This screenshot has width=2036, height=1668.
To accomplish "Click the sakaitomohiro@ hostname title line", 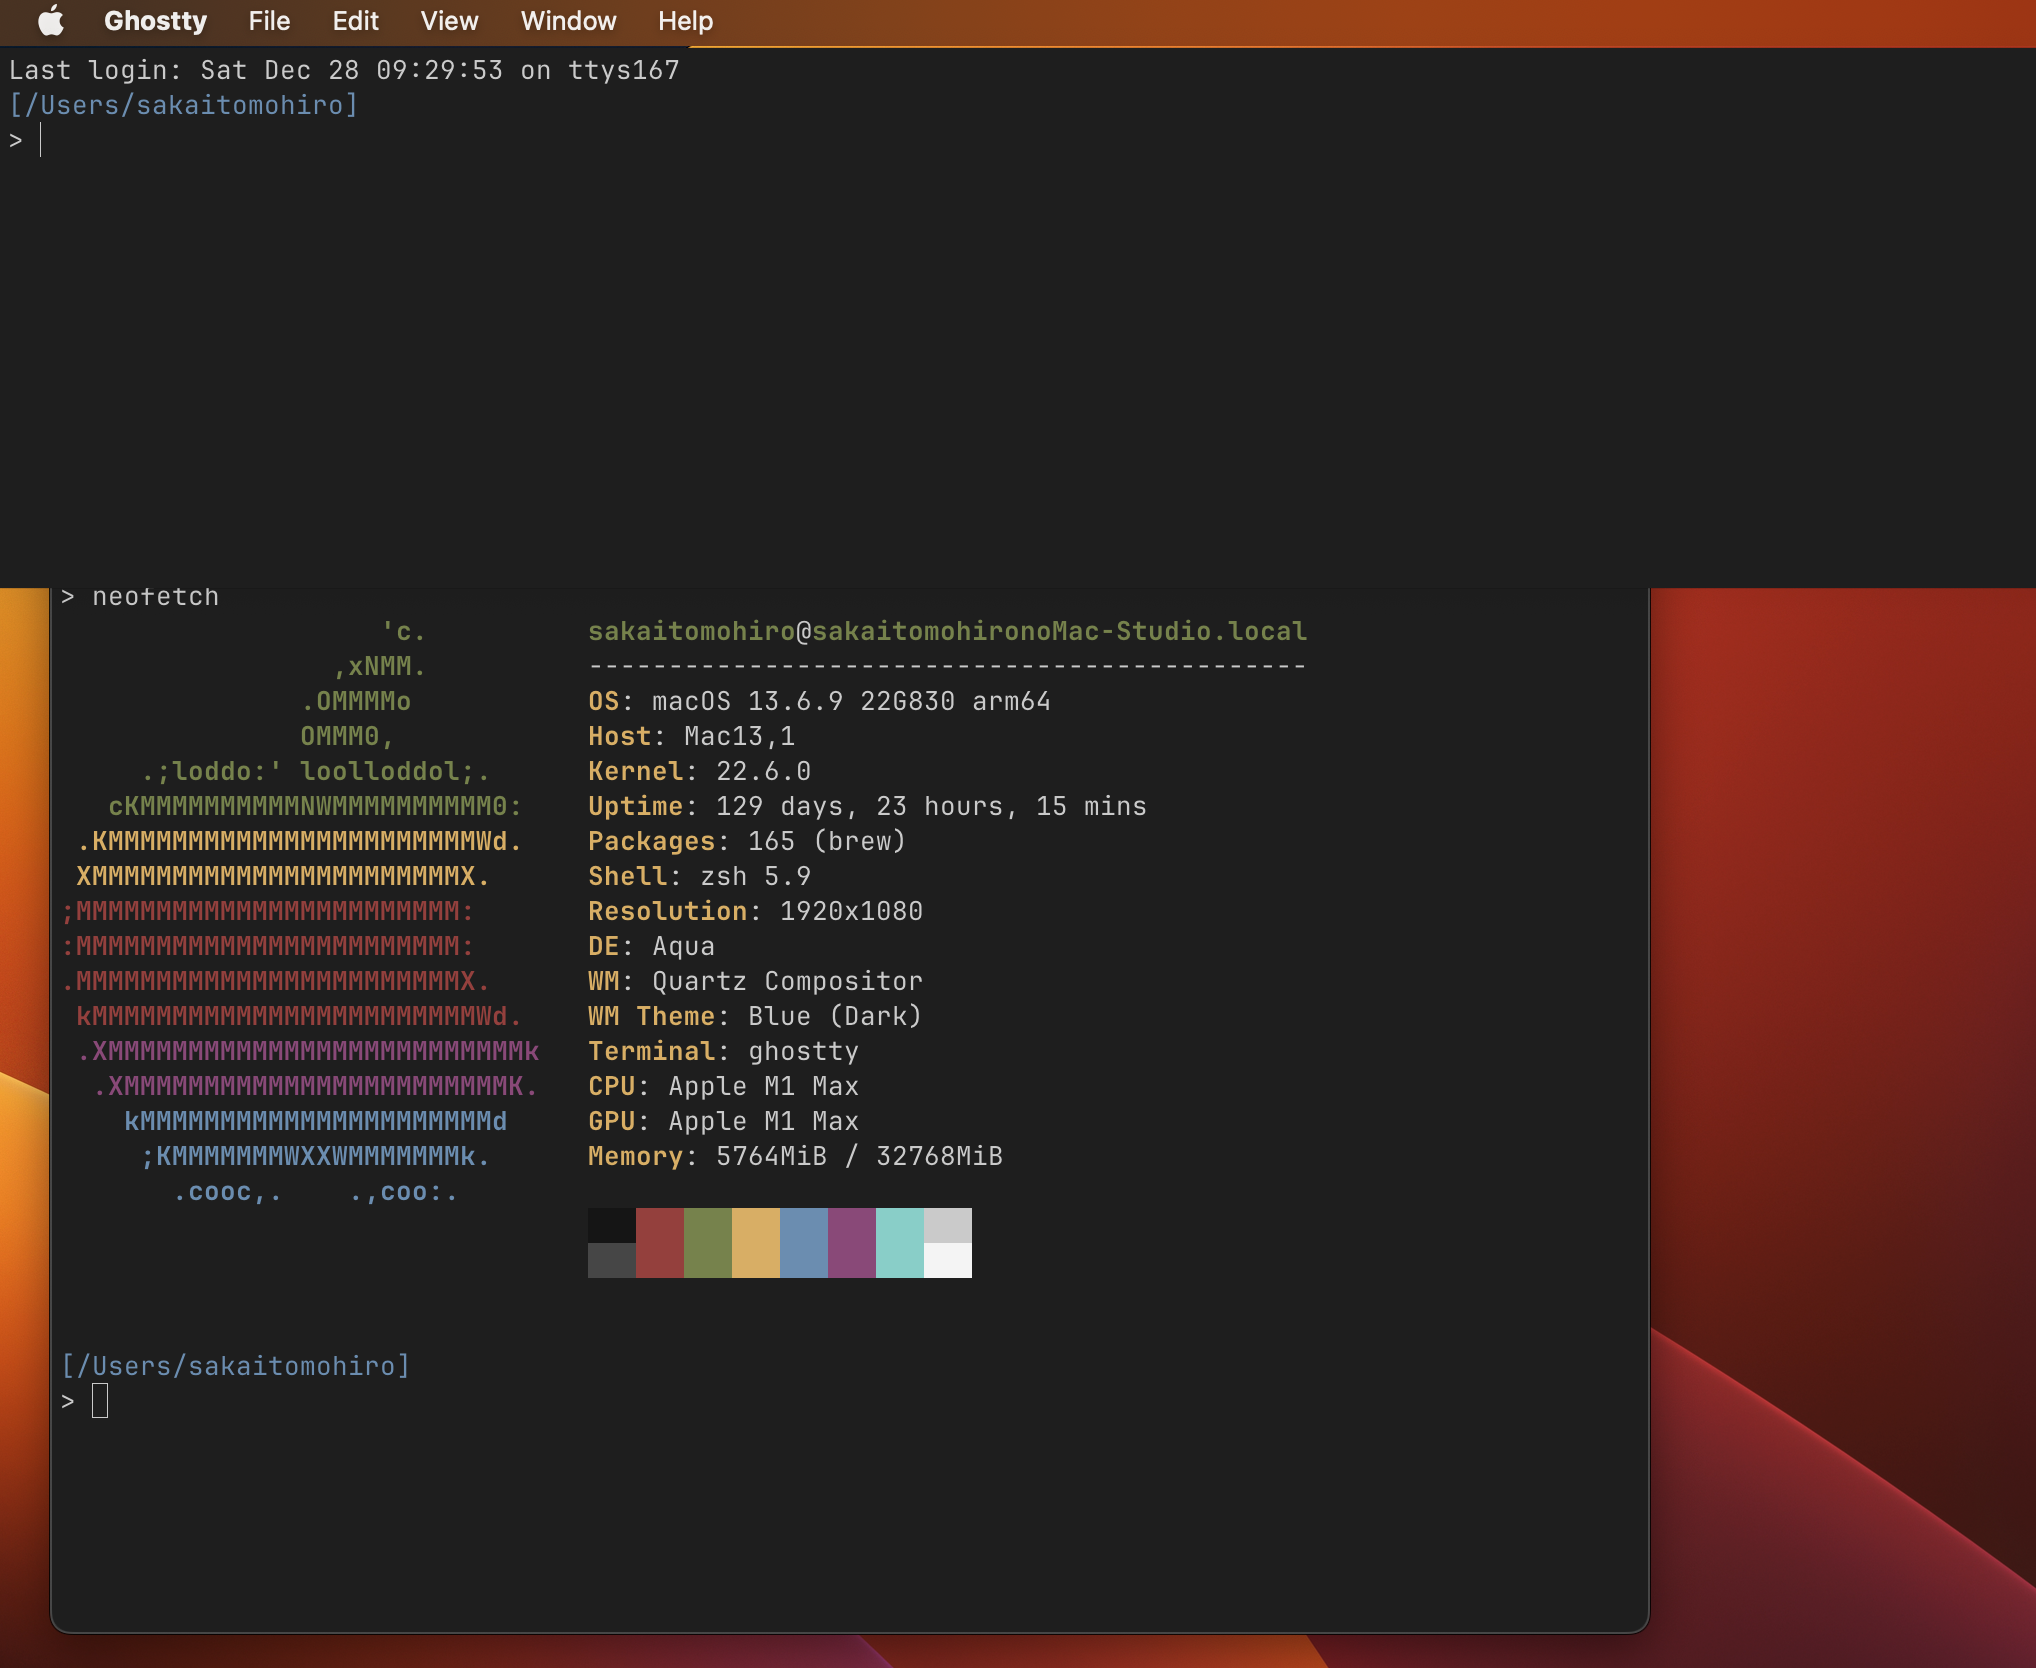I will coord(946,631).
